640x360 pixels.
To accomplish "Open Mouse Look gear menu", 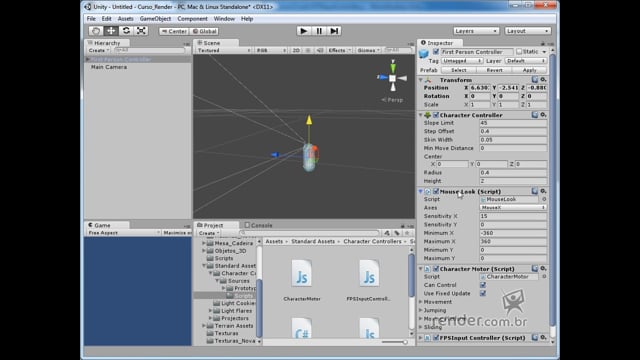I will tap(543, 191).
